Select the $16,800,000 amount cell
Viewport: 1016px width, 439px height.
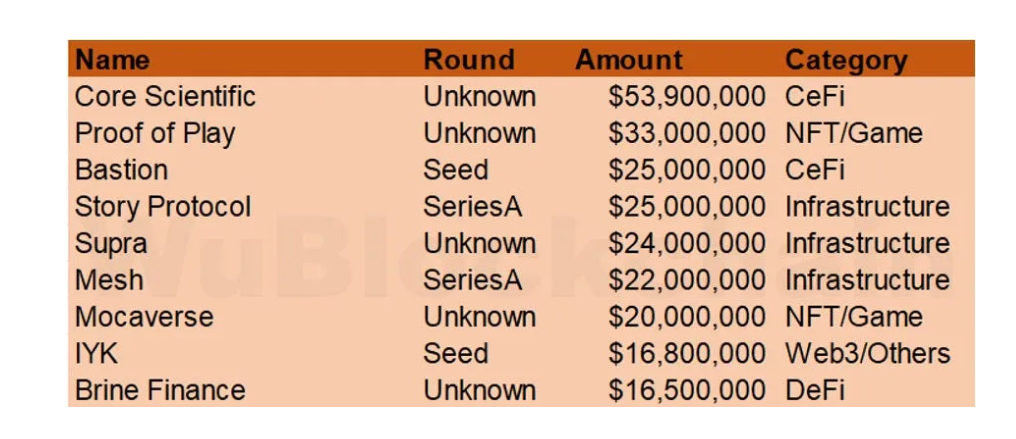coord(687,354)
